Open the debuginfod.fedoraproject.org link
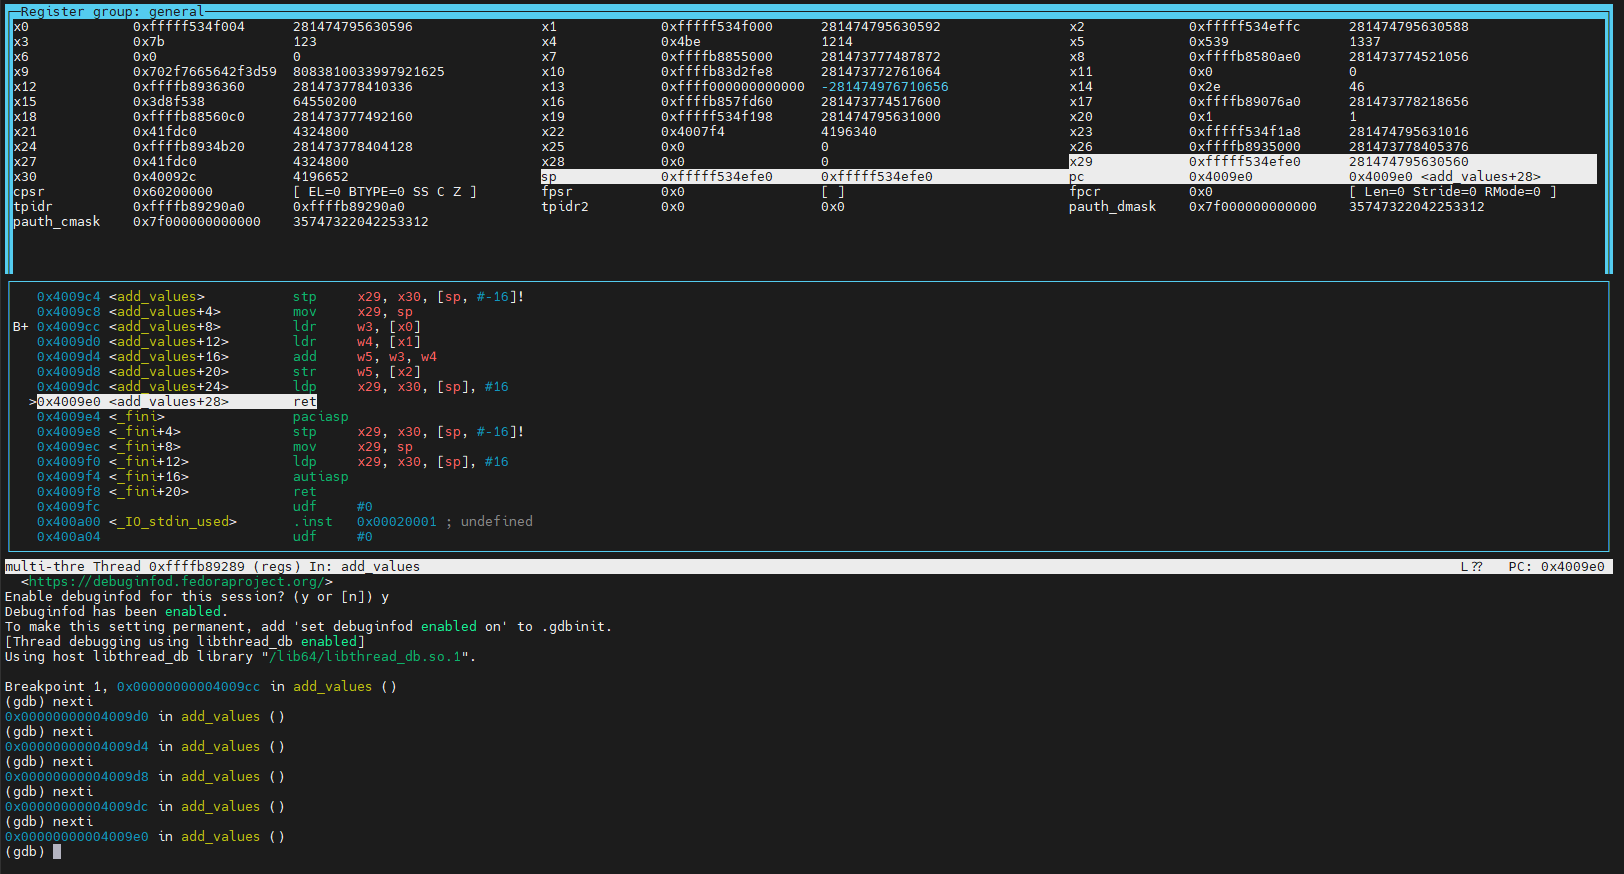Viewport: 1624px width, 874px height. (x=176, y=582)
